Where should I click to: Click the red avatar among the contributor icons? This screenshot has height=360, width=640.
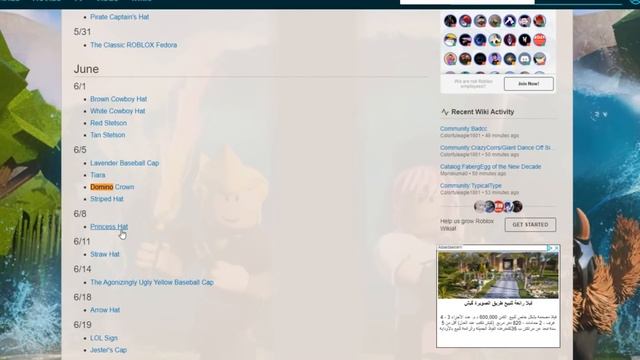(x=499, y=207)
